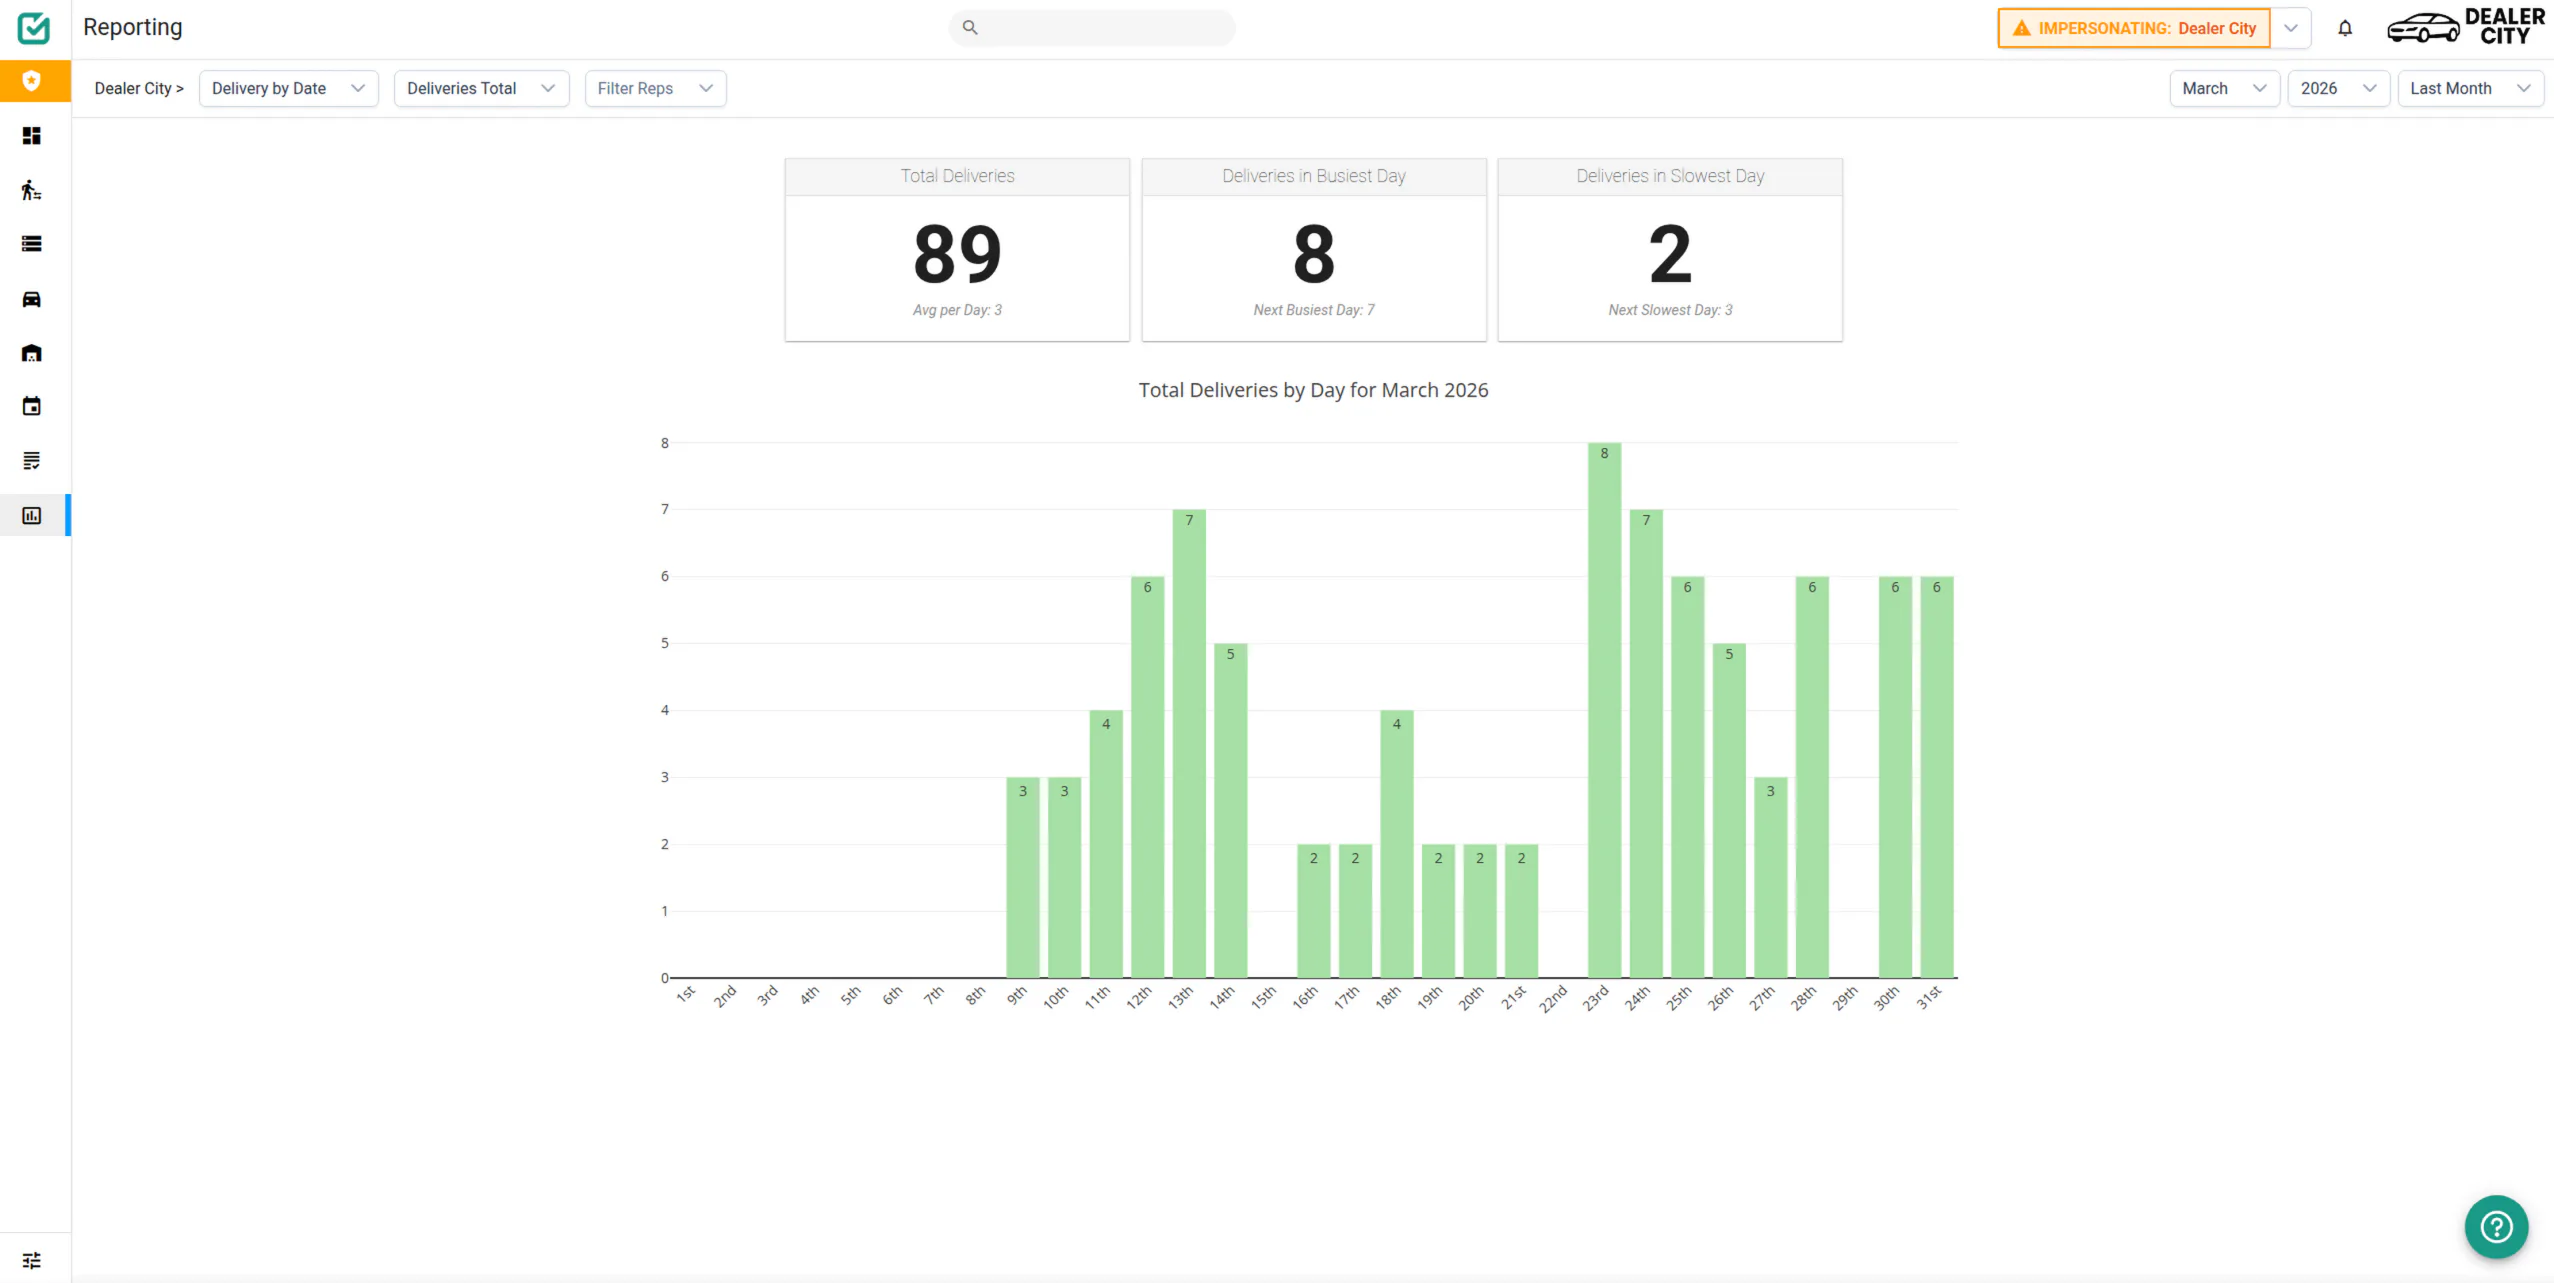Open the Last Month range dropdown
This screenshot has width=2554, height=1283.
(x=2471, y=88)
